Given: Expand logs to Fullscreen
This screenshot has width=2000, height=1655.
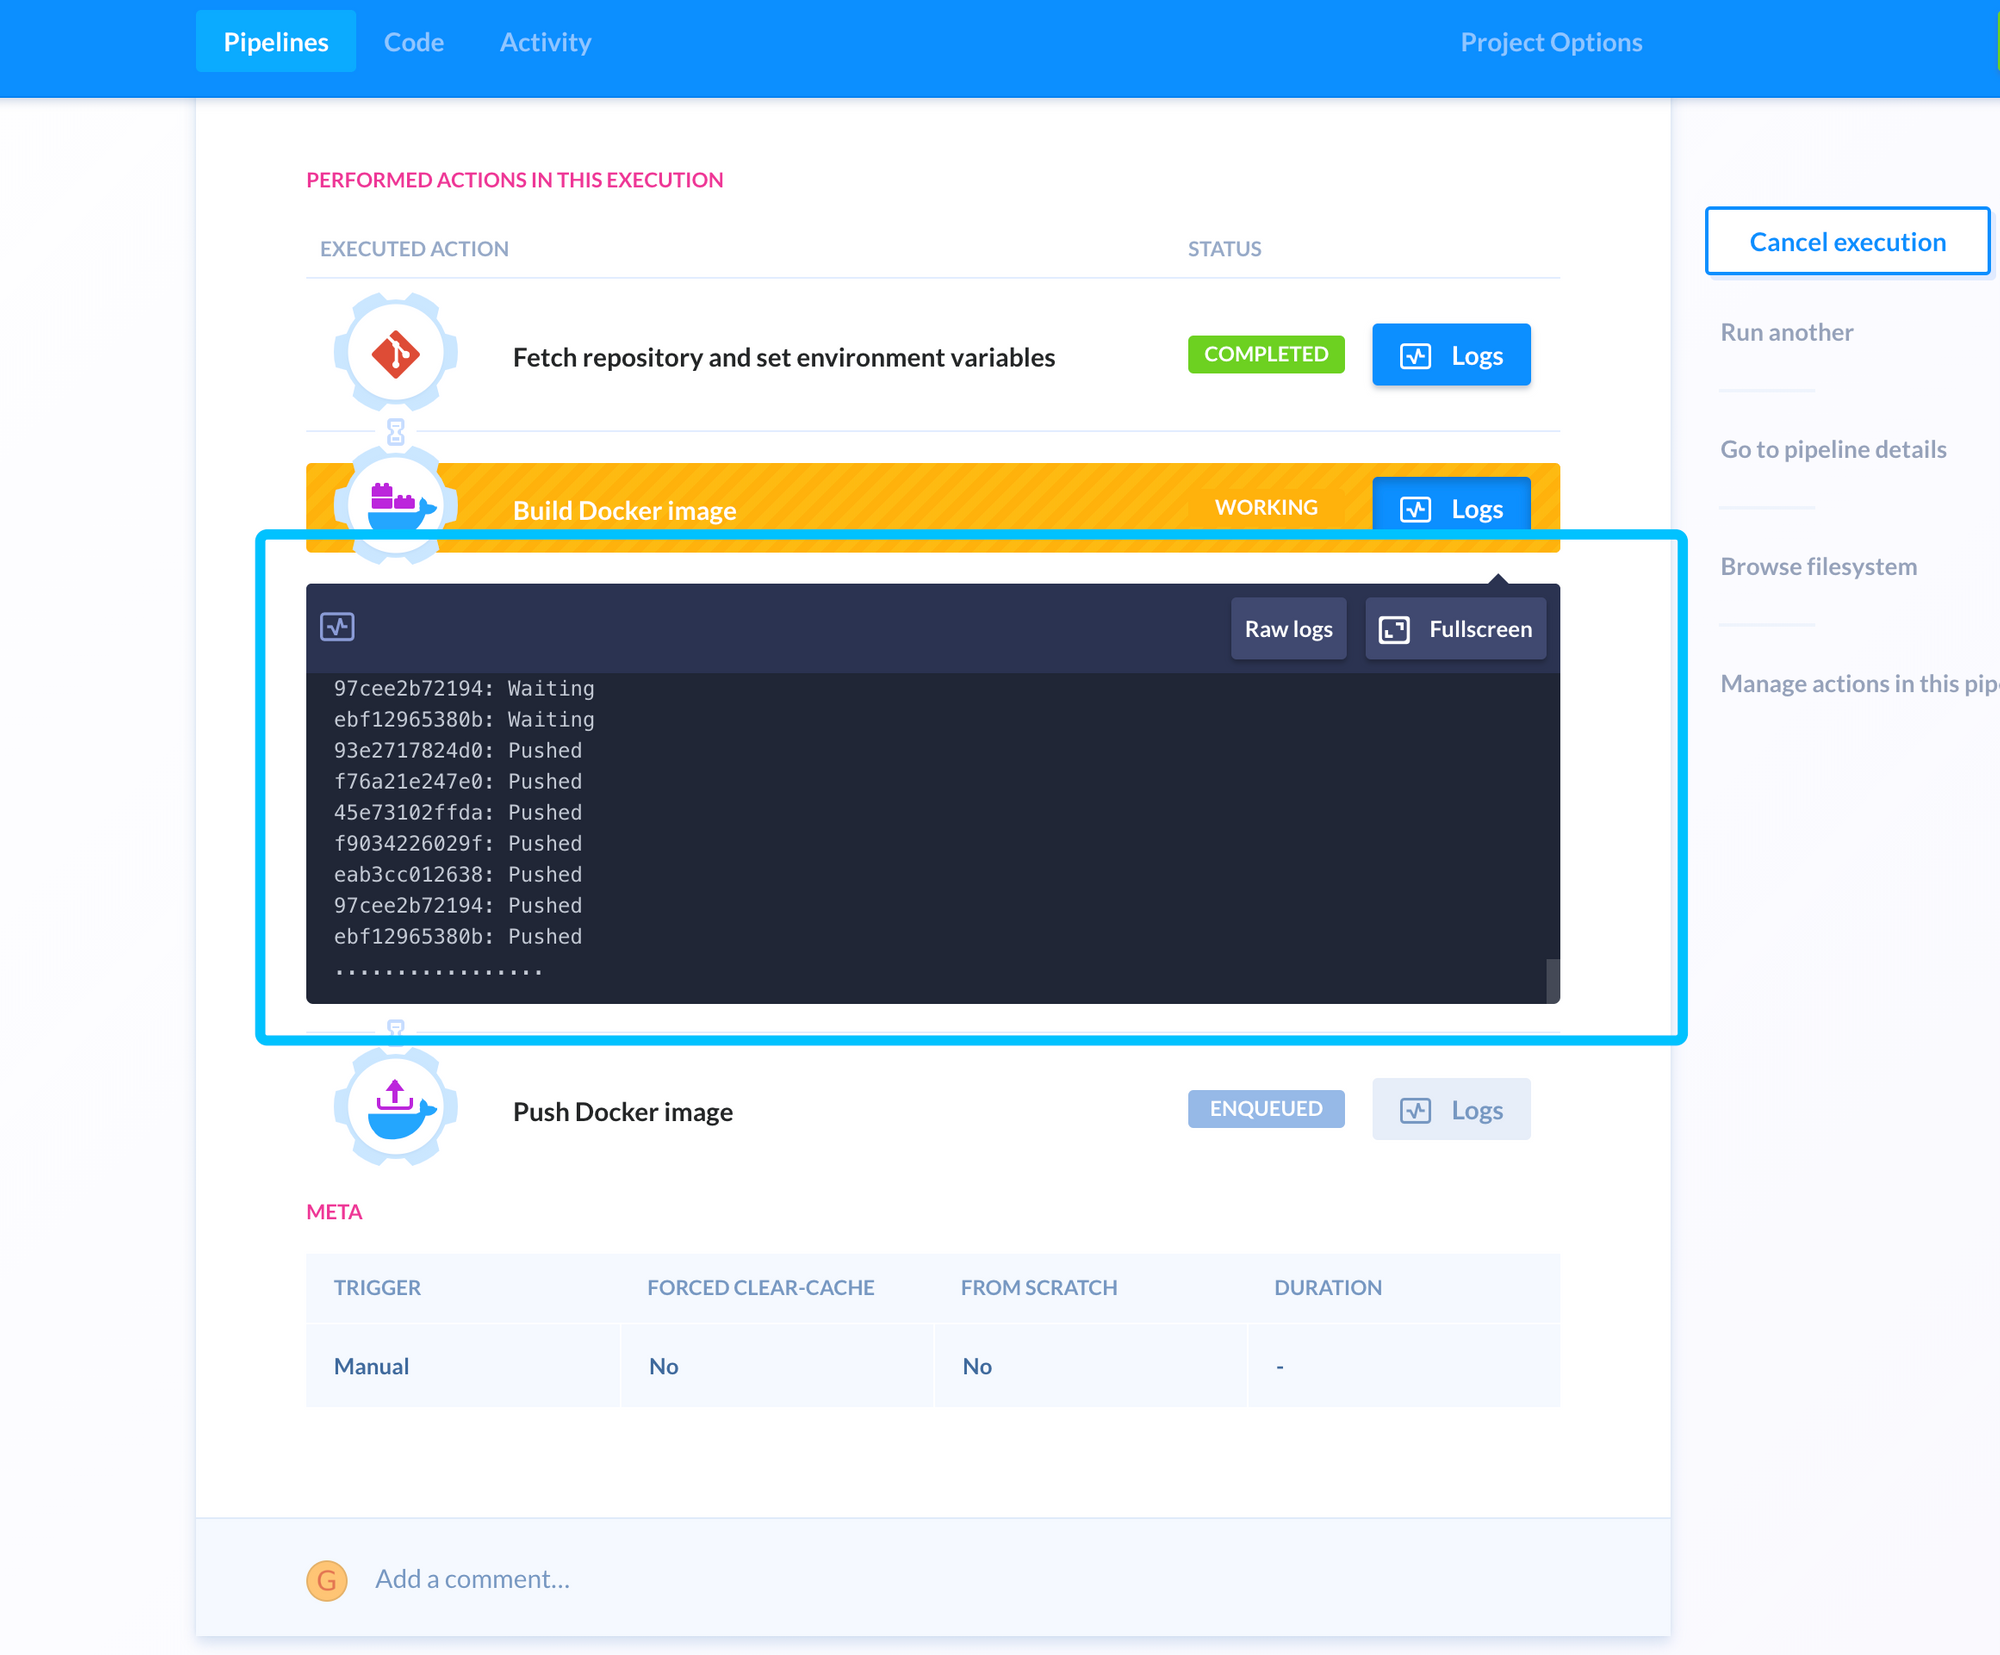Looking at the screenshot, I should (1455, 629).
